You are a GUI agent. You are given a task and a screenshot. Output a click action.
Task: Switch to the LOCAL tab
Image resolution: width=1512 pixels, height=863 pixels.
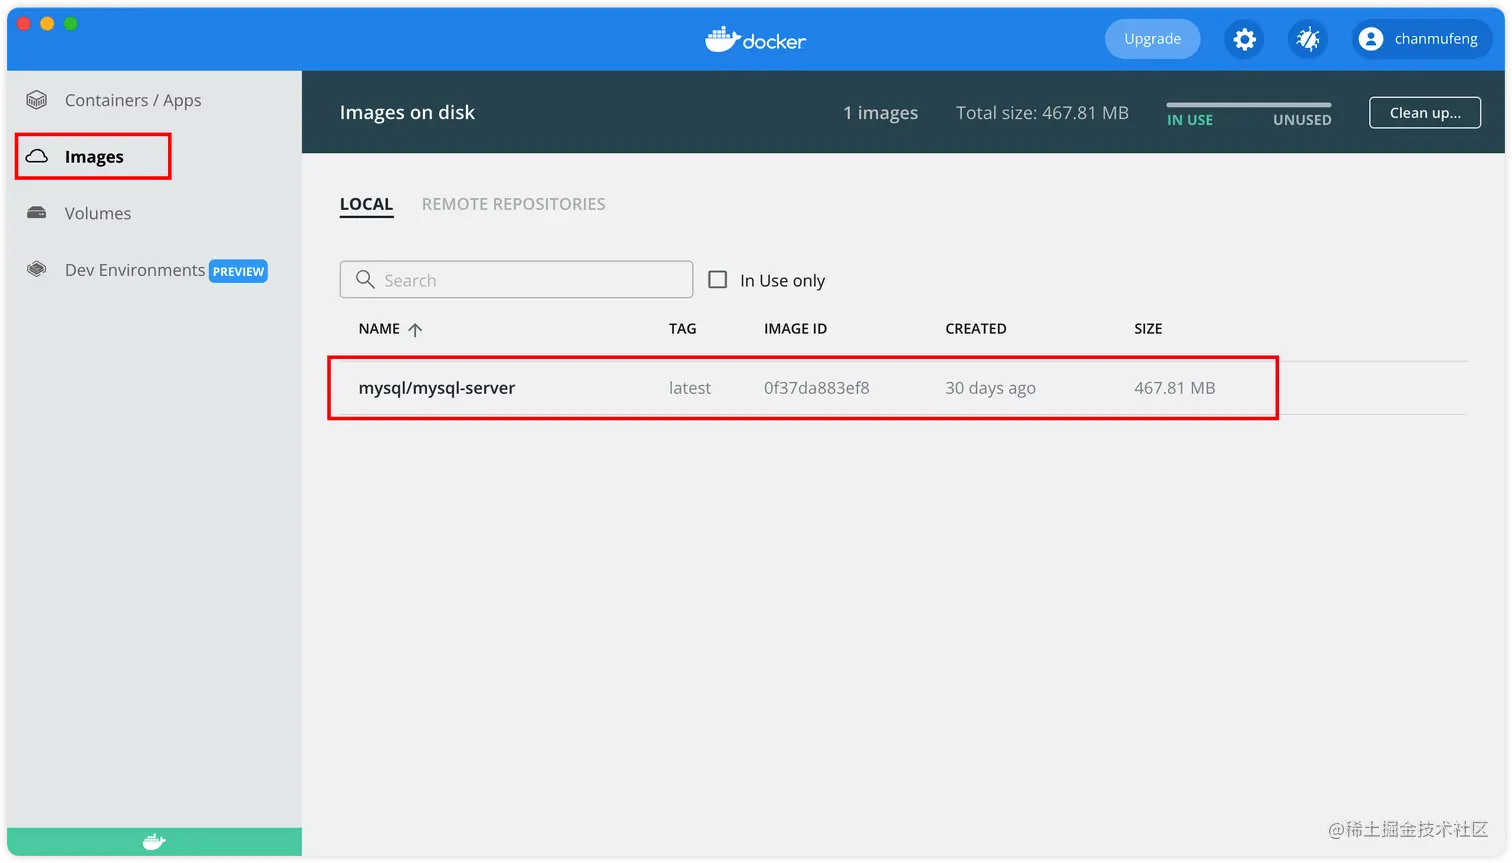[366, 204]
